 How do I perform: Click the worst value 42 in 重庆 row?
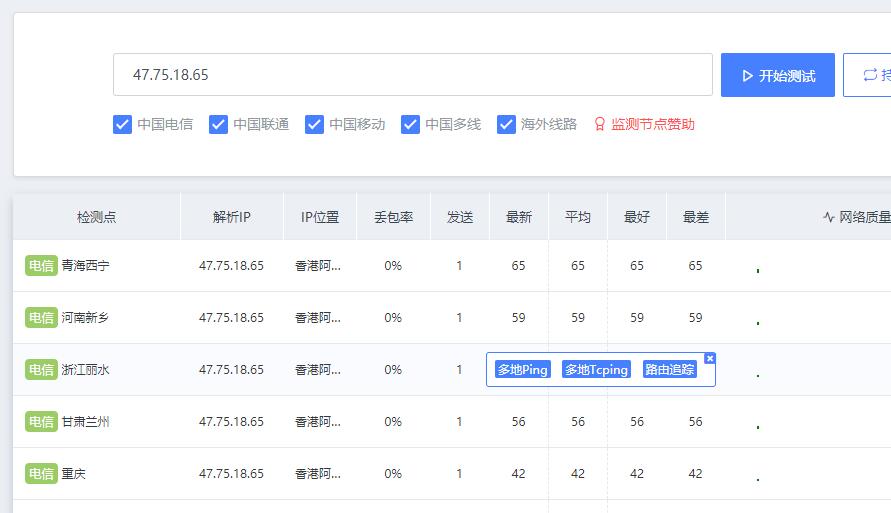pyautogui.click(x=696, y=474)
